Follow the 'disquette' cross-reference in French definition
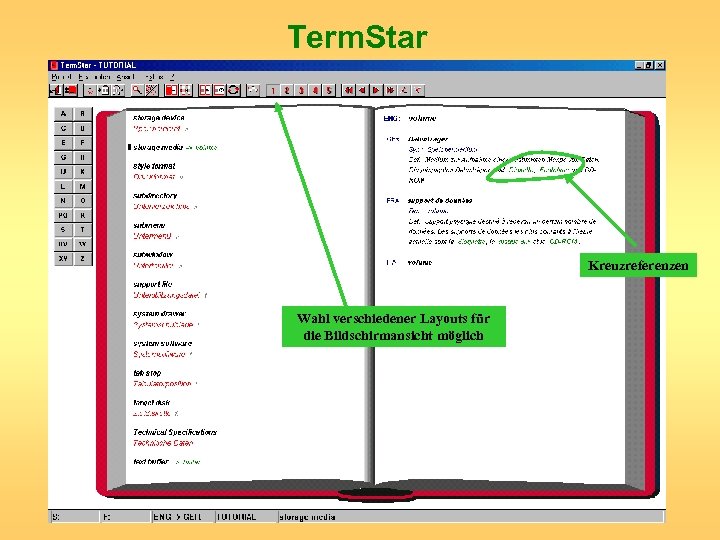The image size is (720, 540). coord(472,241)
